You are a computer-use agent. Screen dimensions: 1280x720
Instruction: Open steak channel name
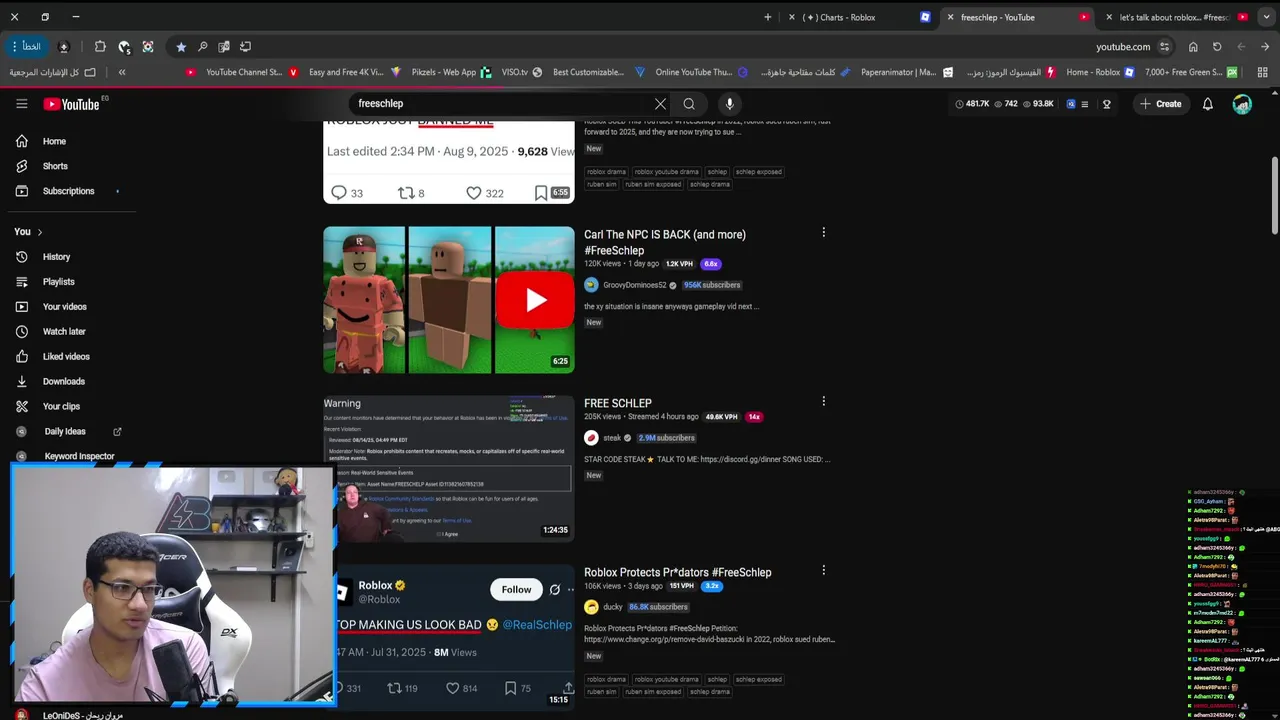click(x=612, y=438)
